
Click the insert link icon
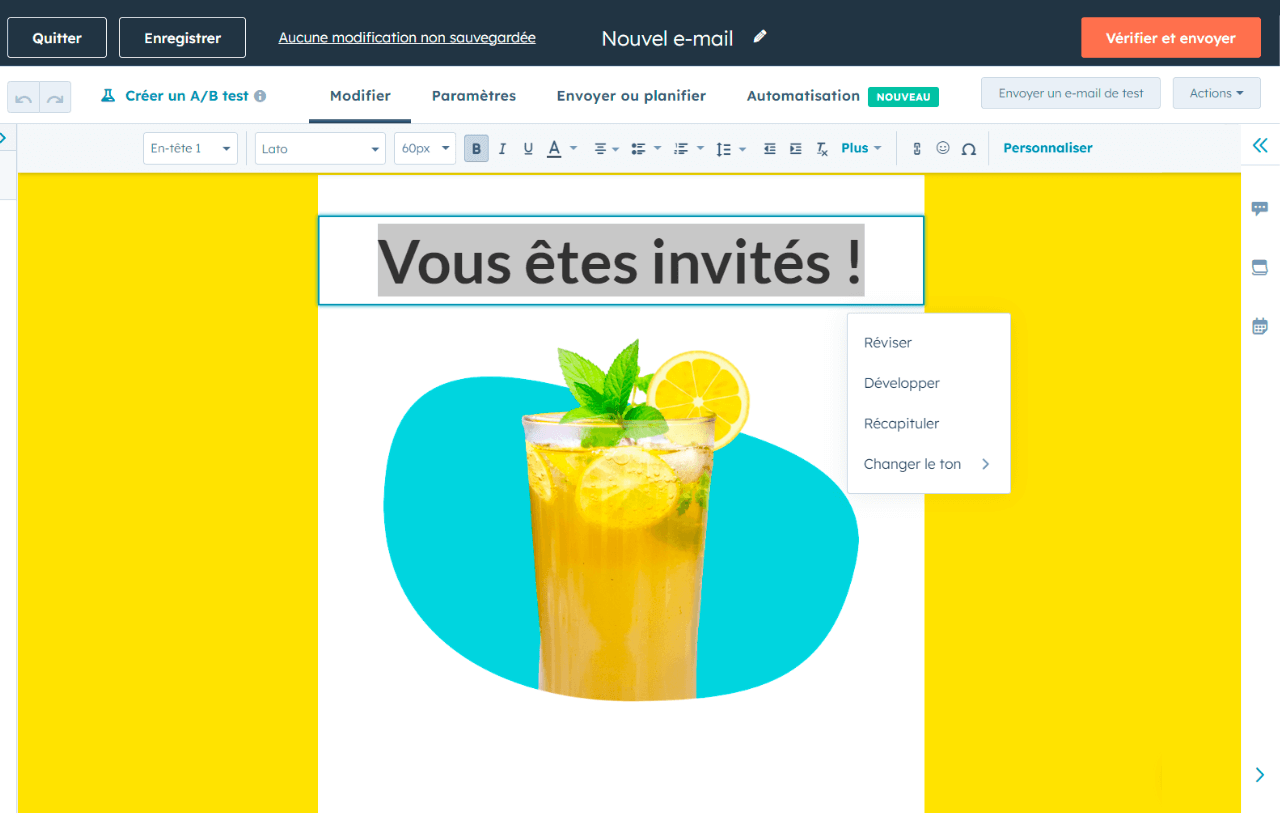pos(916,149)
